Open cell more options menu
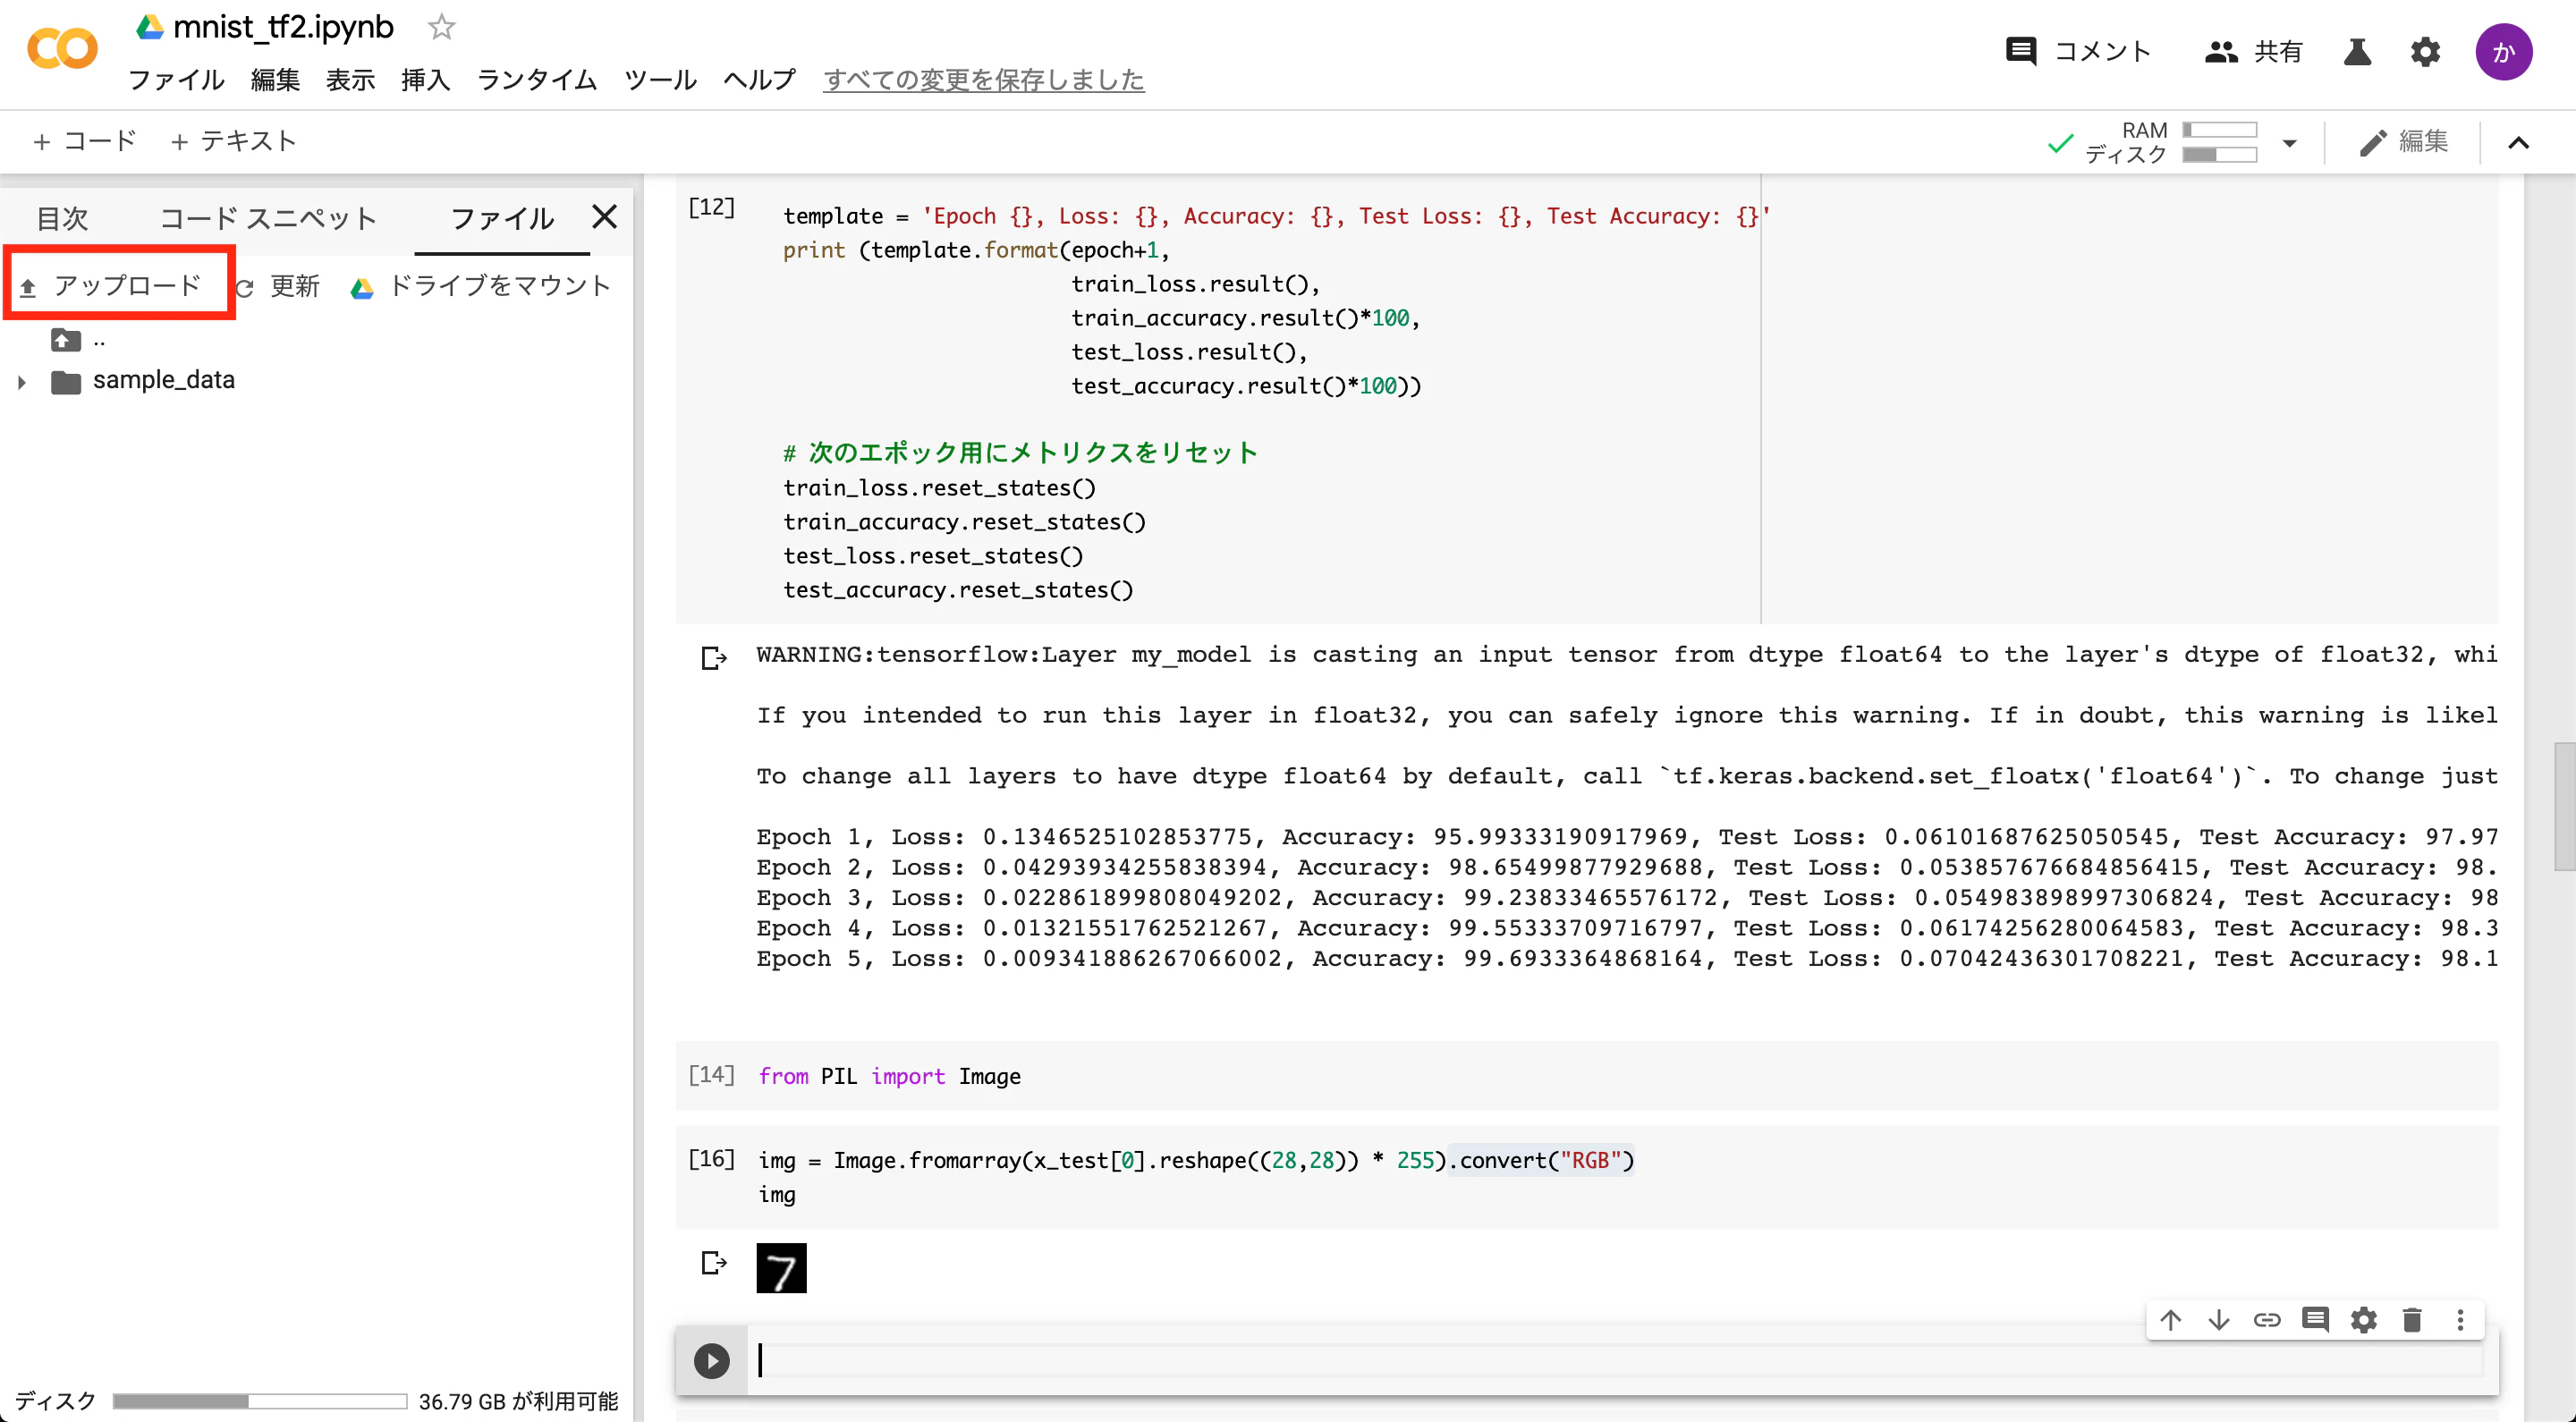This screenshot has width=2576, height=1422. [x=2460, y=1319]
